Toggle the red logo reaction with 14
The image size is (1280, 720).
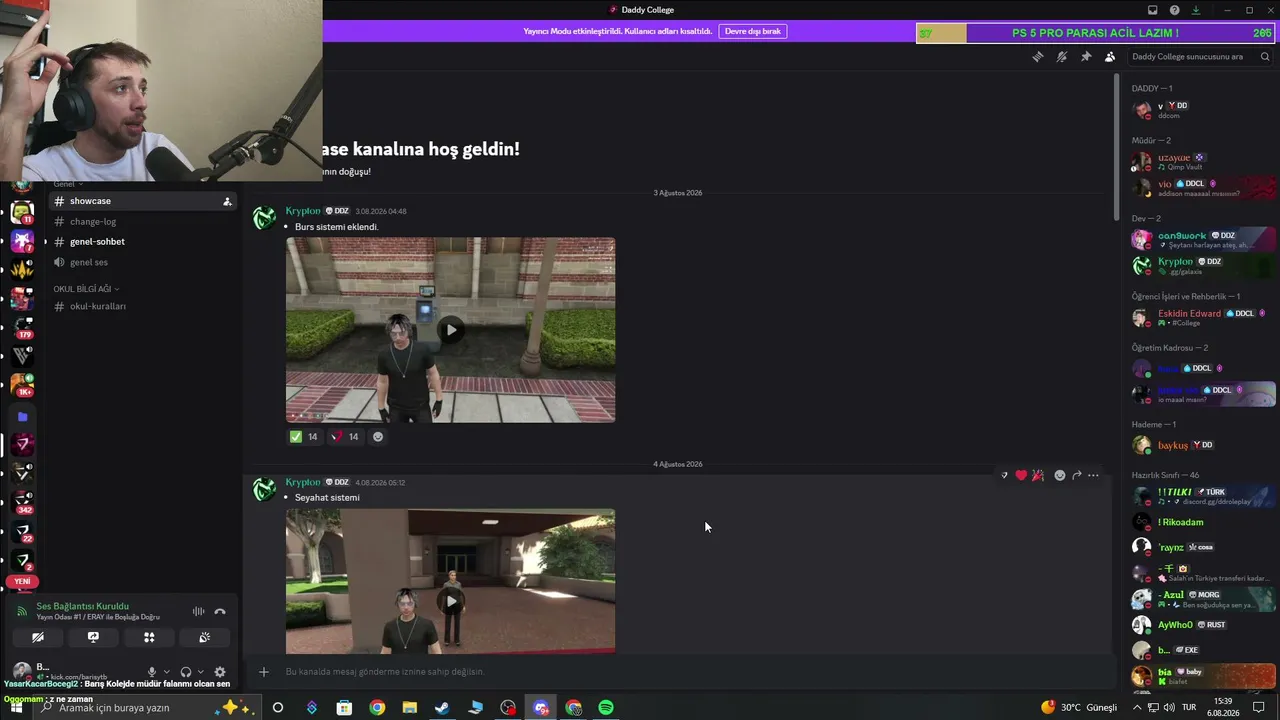(x=344, y=437)
